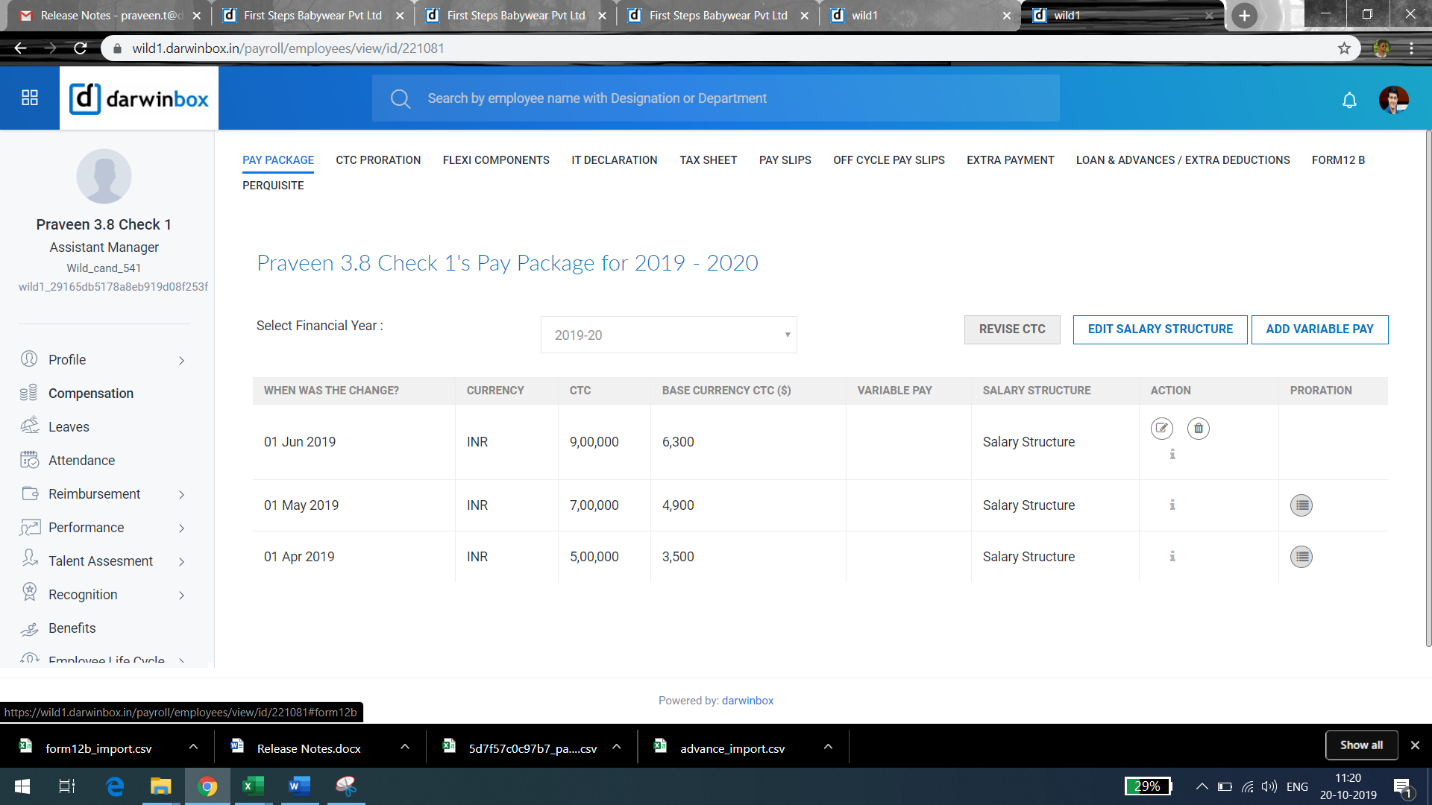This screenshot has height=805, width=1432.
Task: Open the notifications bell
Action: 1349,99
